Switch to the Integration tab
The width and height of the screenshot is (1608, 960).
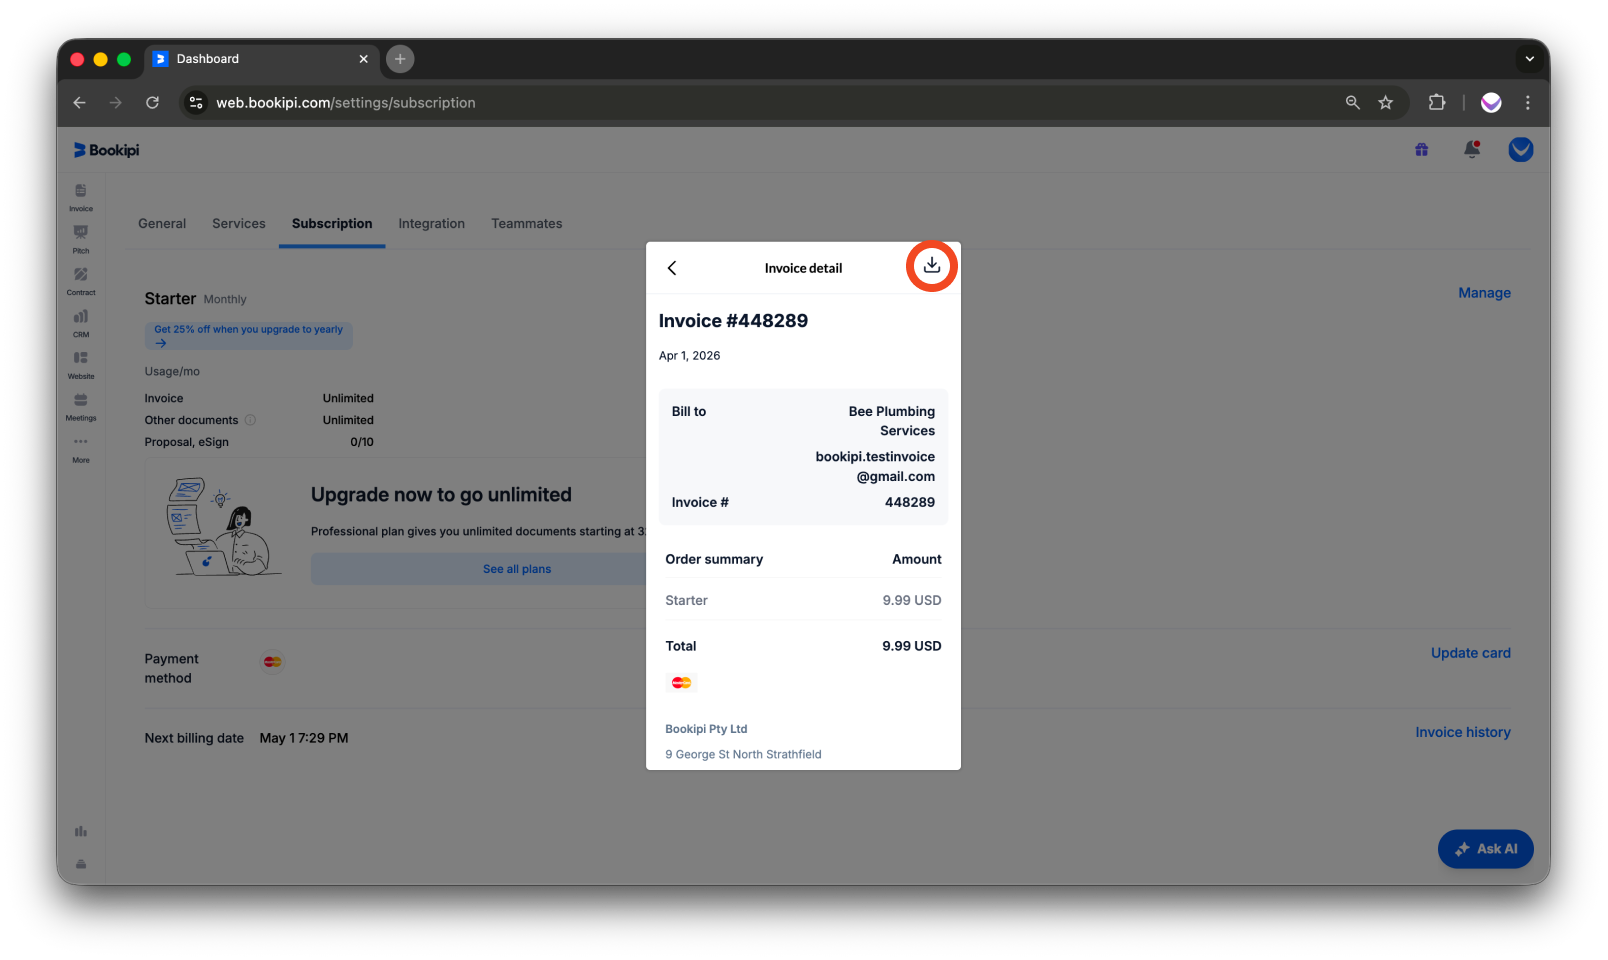click(x=431, y=223)
